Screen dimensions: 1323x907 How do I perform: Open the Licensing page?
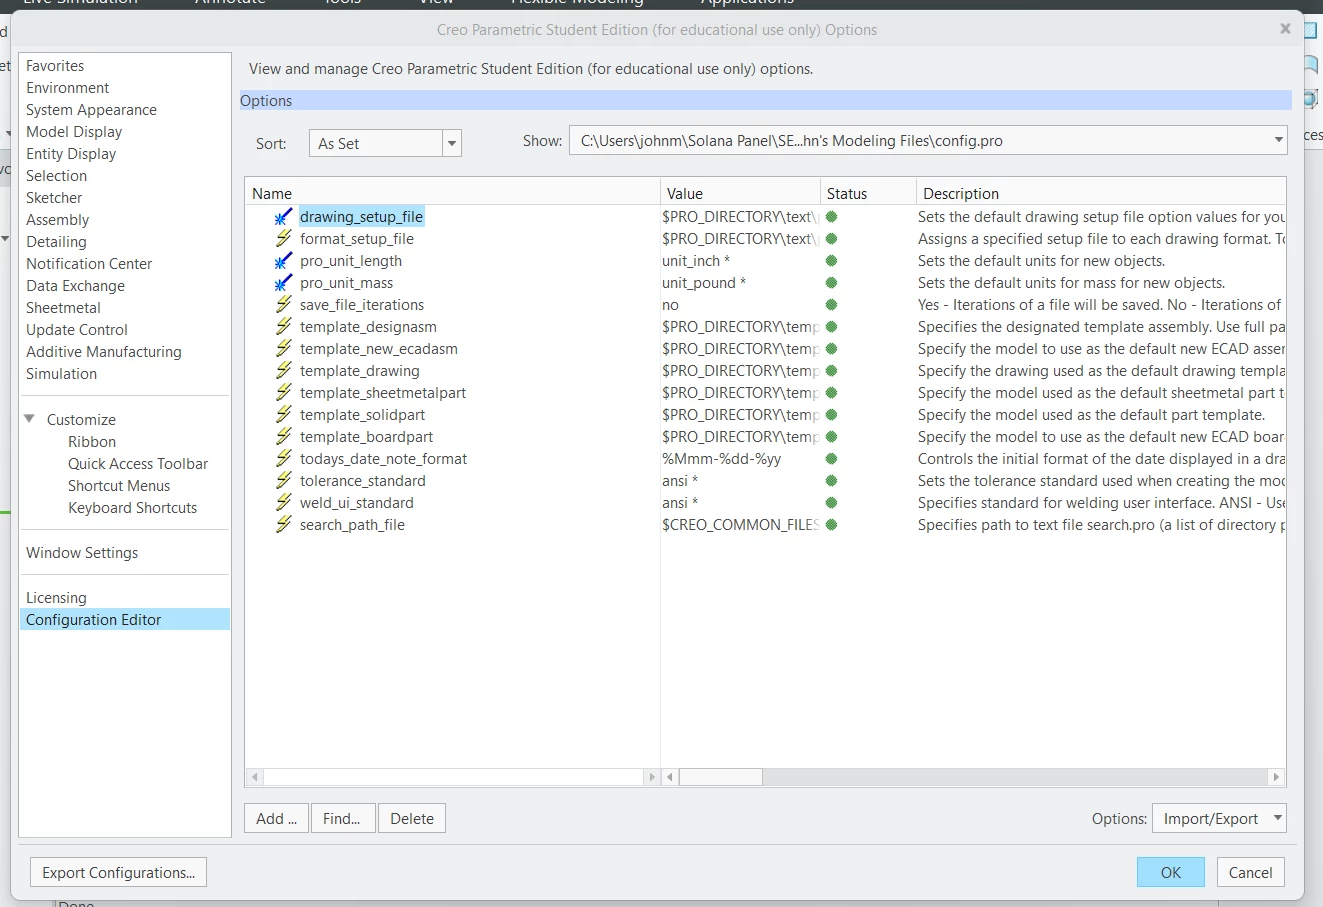[x=56, y=598]
